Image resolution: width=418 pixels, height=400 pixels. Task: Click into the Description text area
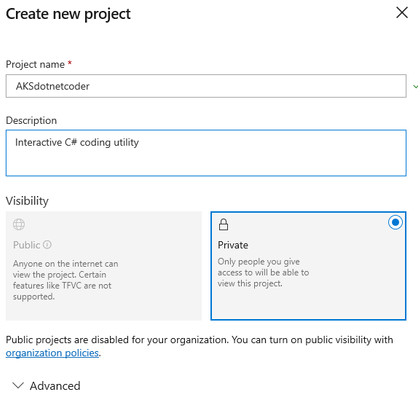pyautogui.click(x=206, y=153)
